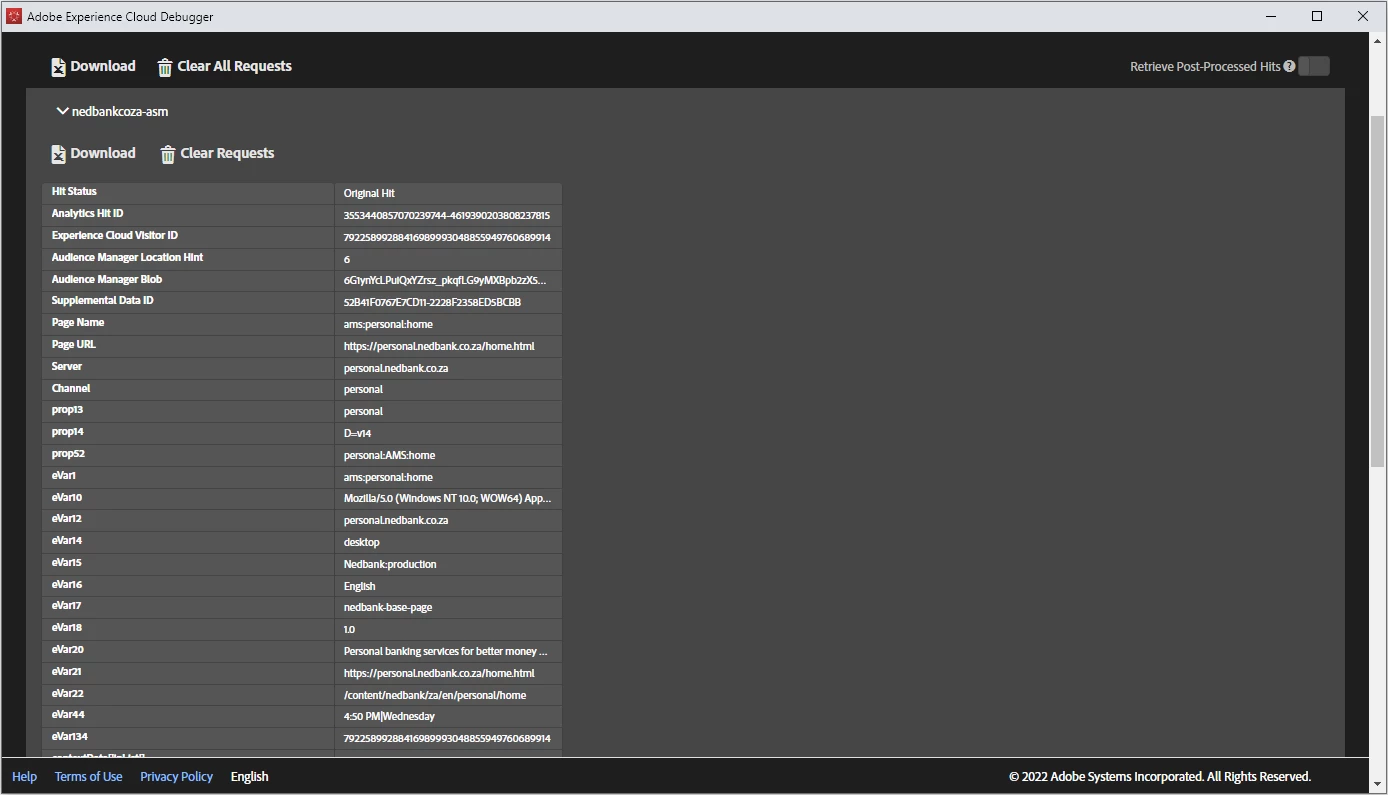Select the eVar15 value 'Nedbank:production'
The height and width of the screenshot is (795, 1388).
tap(390, 565)
